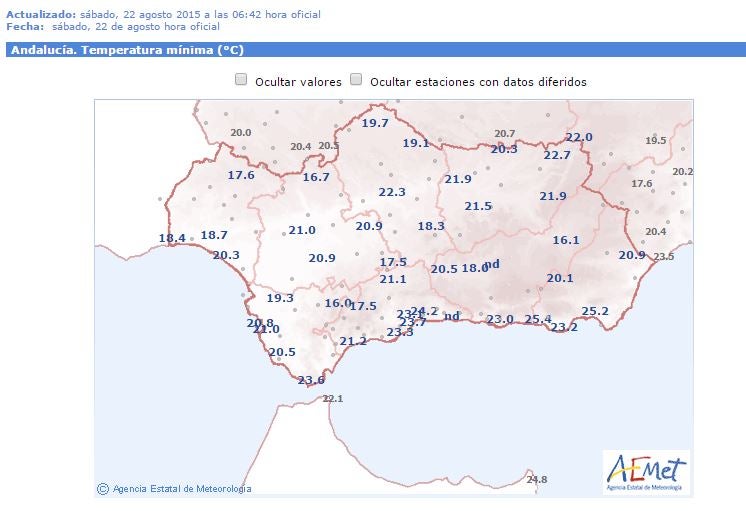Click the station showing 22.0 degrees
This screenshot has width=746, height=511.
(x=579, y=137)
